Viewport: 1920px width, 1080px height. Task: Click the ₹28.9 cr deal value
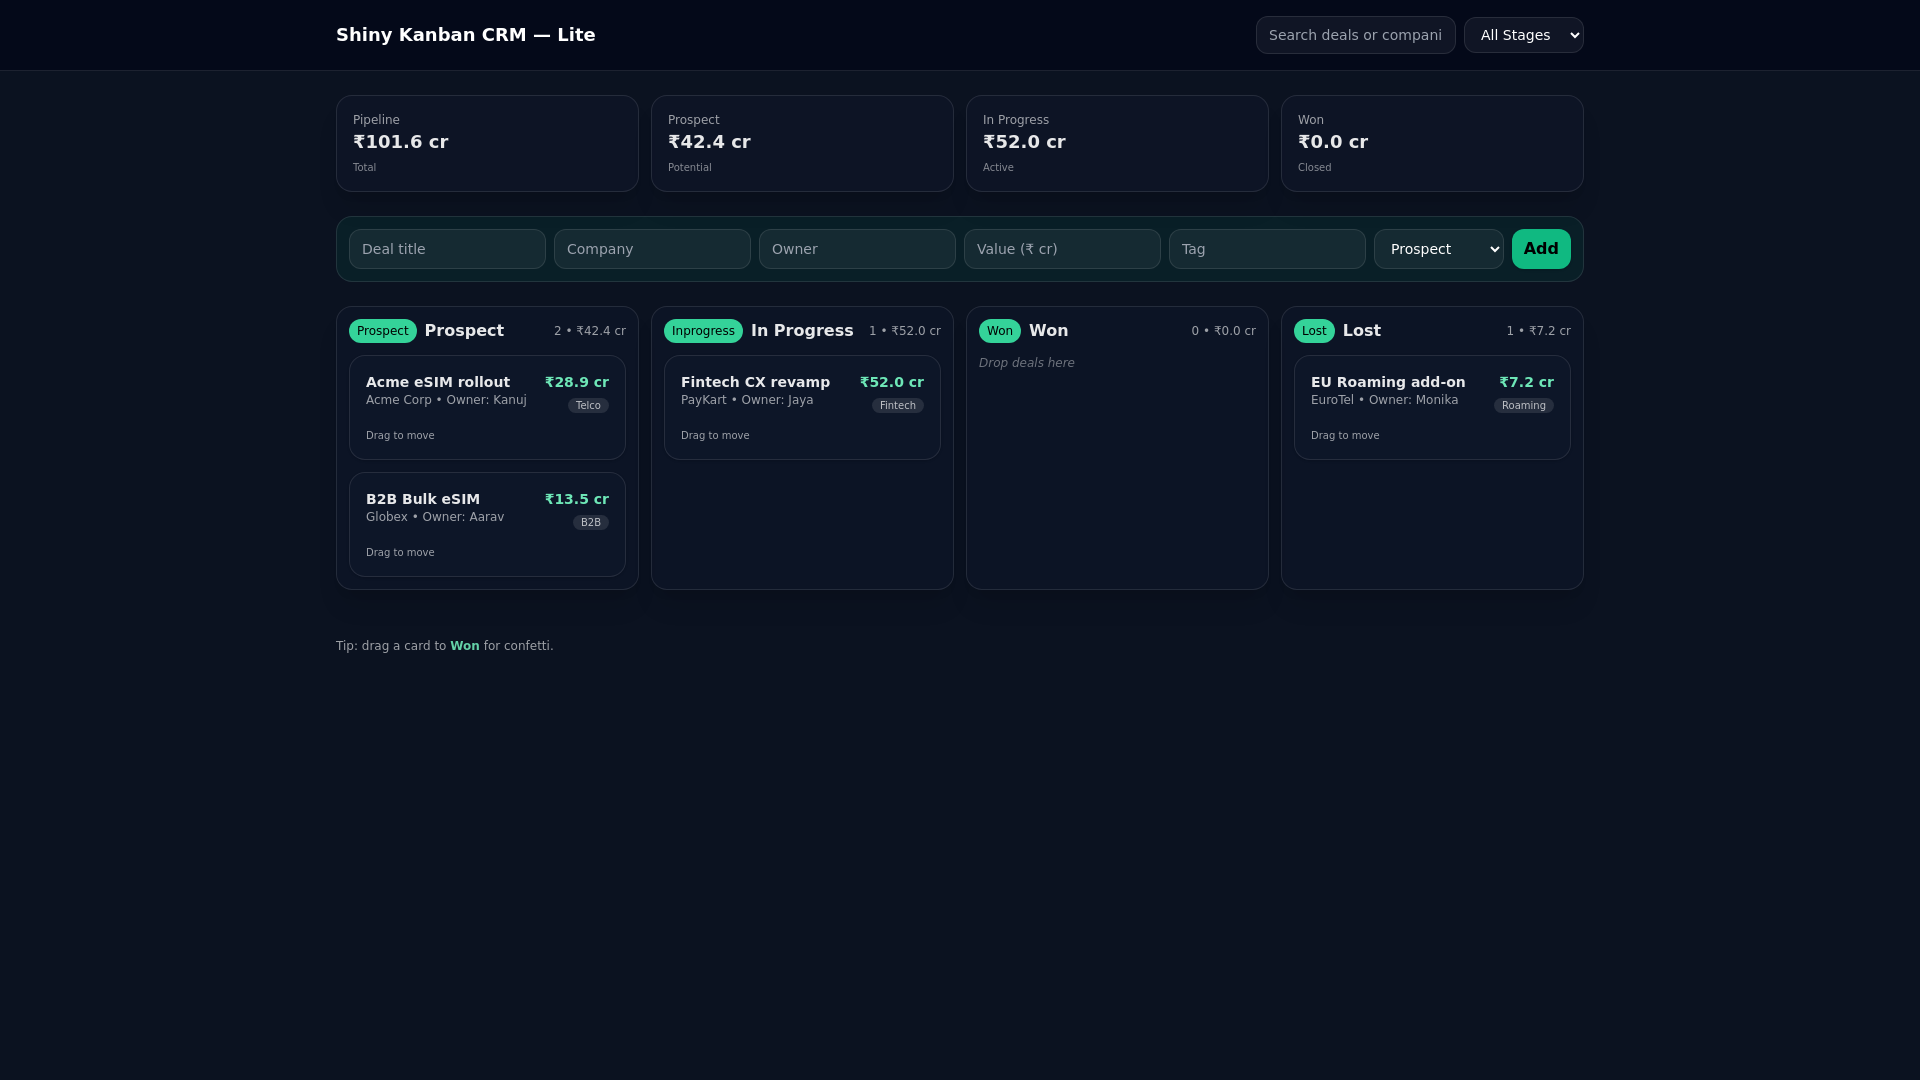tap(577, 382)
